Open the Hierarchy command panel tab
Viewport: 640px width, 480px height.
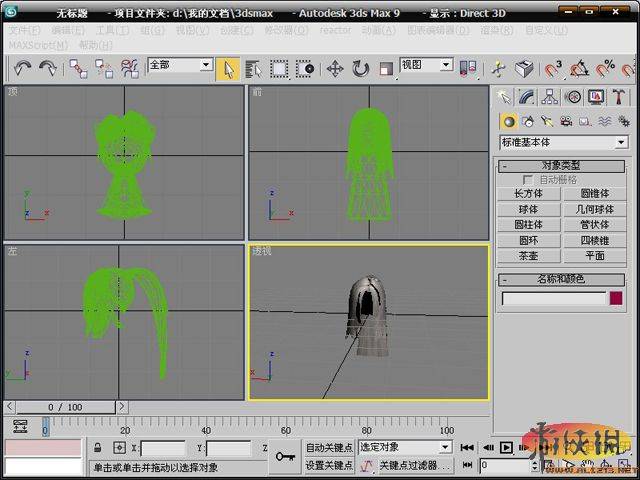click(550, 97)
